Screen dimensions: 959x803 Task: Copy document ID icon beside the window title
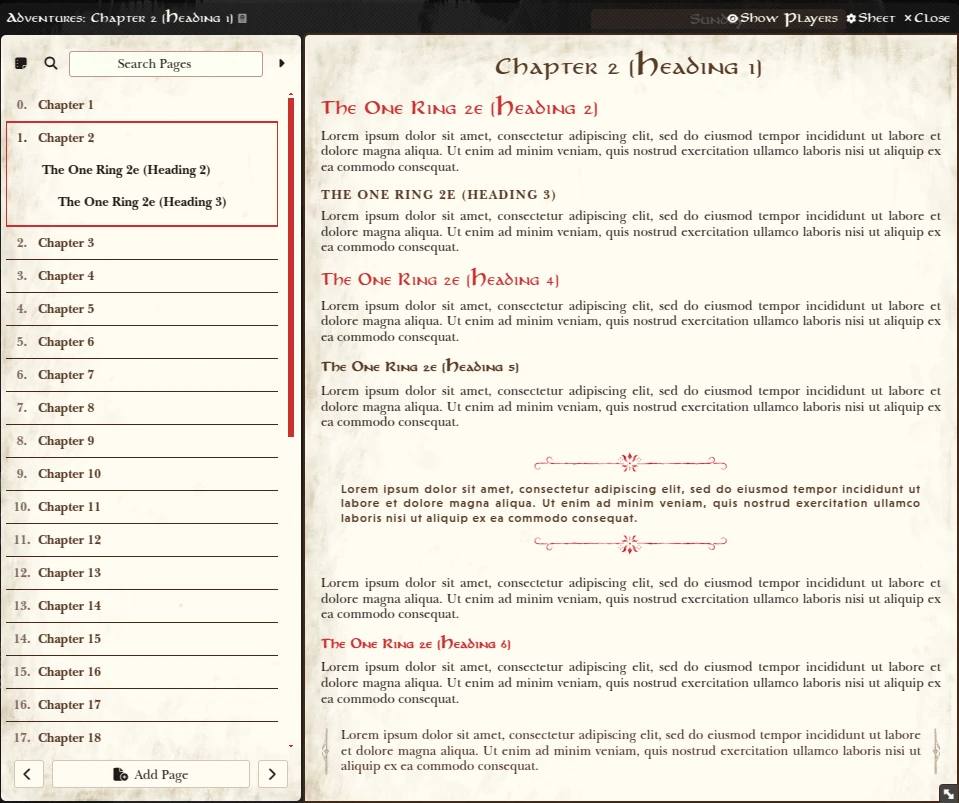coord(242,18)
